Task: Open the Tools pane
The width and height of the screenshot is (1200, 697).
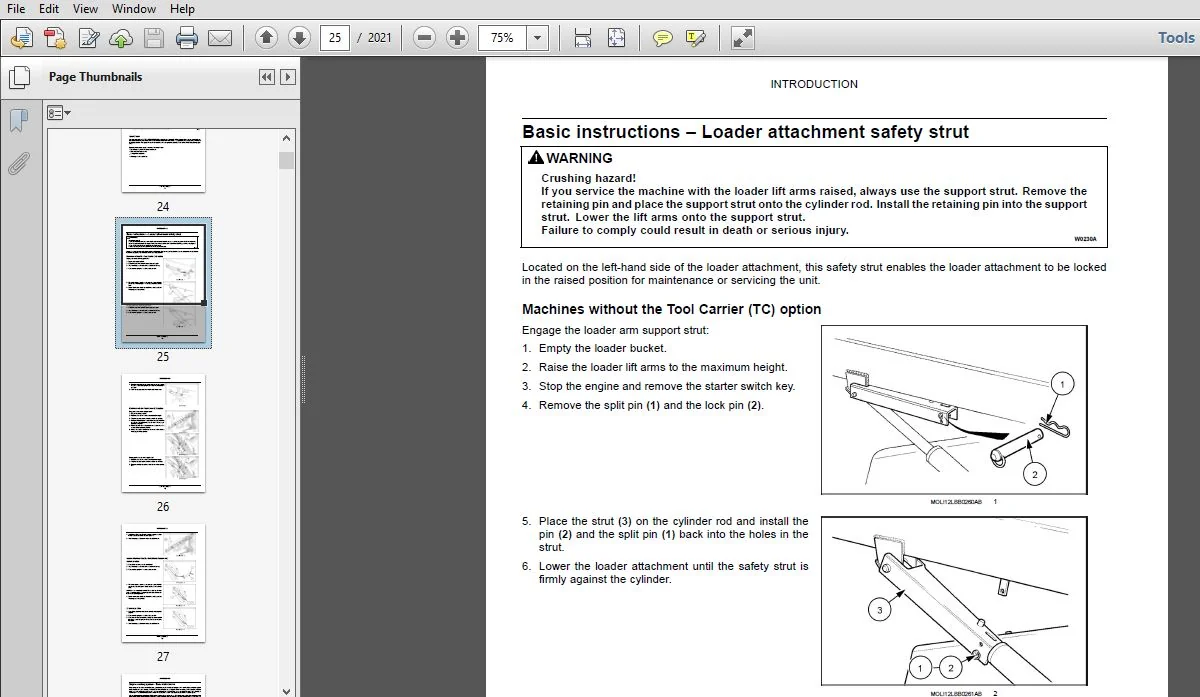Action: coord(1176,38)
